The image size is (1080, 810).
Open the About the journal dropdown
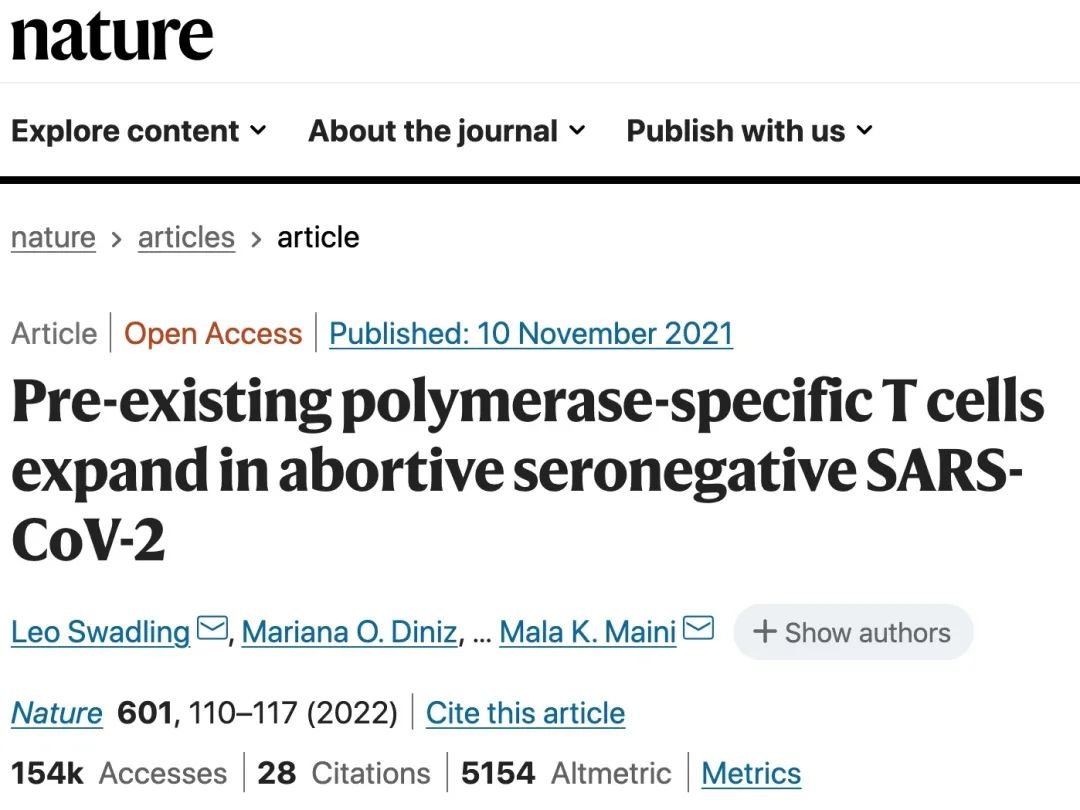click(446, 131)
